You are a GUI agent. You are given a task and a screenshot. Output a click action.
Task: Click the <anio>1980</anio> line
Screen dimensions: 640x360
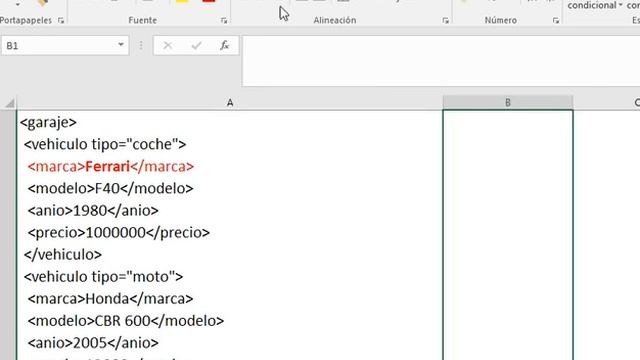pyautogui.click(x=93, y=210)
